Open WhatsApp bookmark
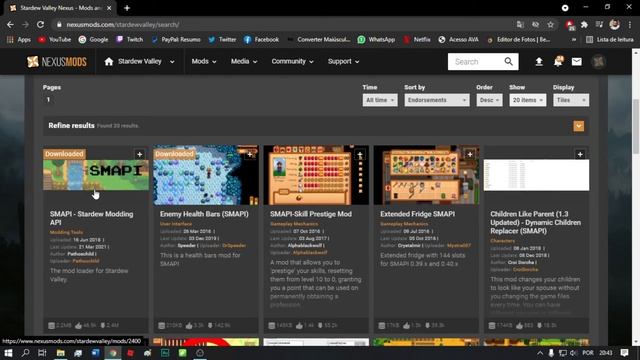Viewport: 640px width, 360px height. point(376,40)
